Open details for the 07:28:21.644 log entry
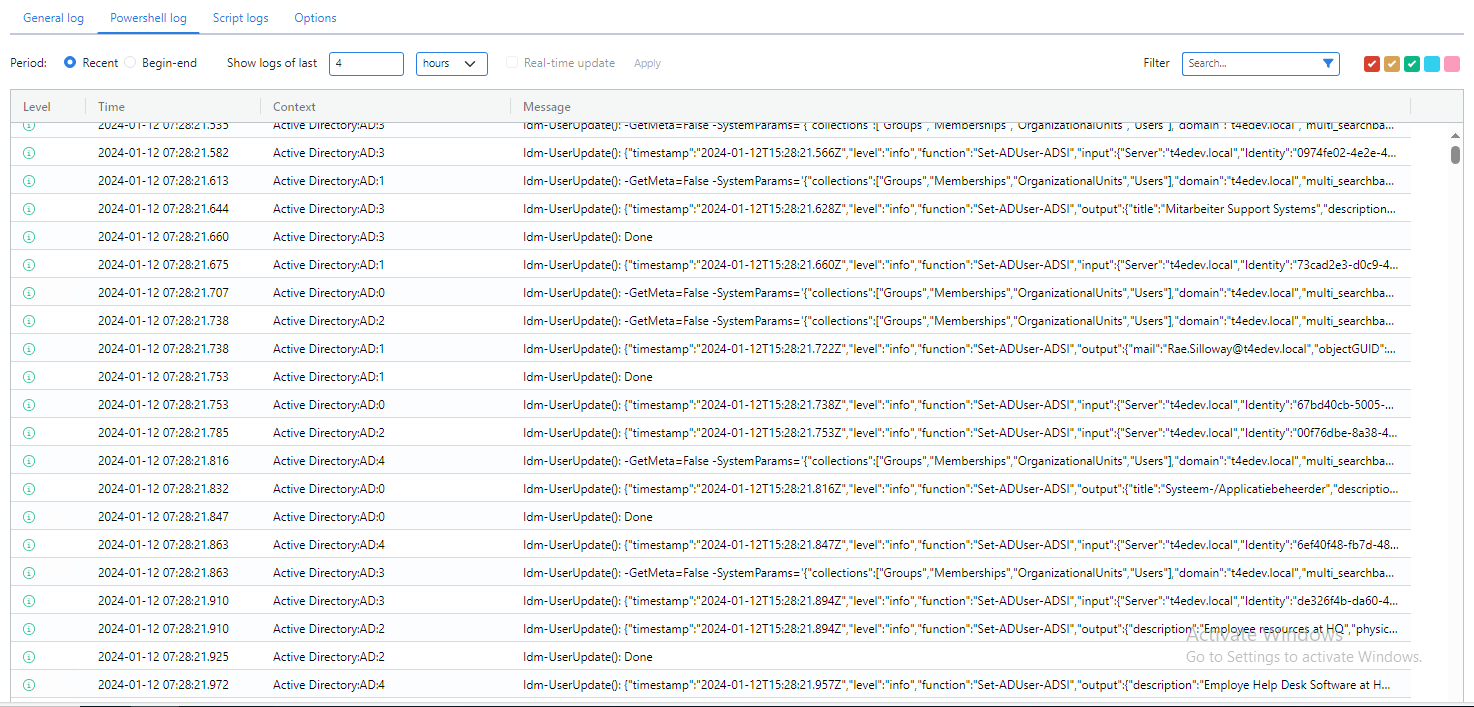 point(28,208)
